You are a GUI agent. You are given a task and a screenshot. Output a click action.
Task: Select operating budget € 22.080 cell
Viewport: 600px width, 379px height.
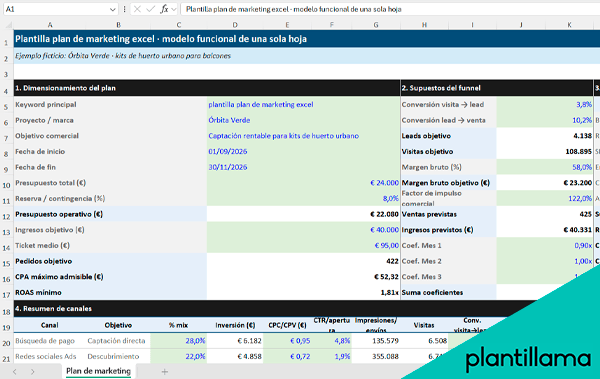(x=303, y=214)
